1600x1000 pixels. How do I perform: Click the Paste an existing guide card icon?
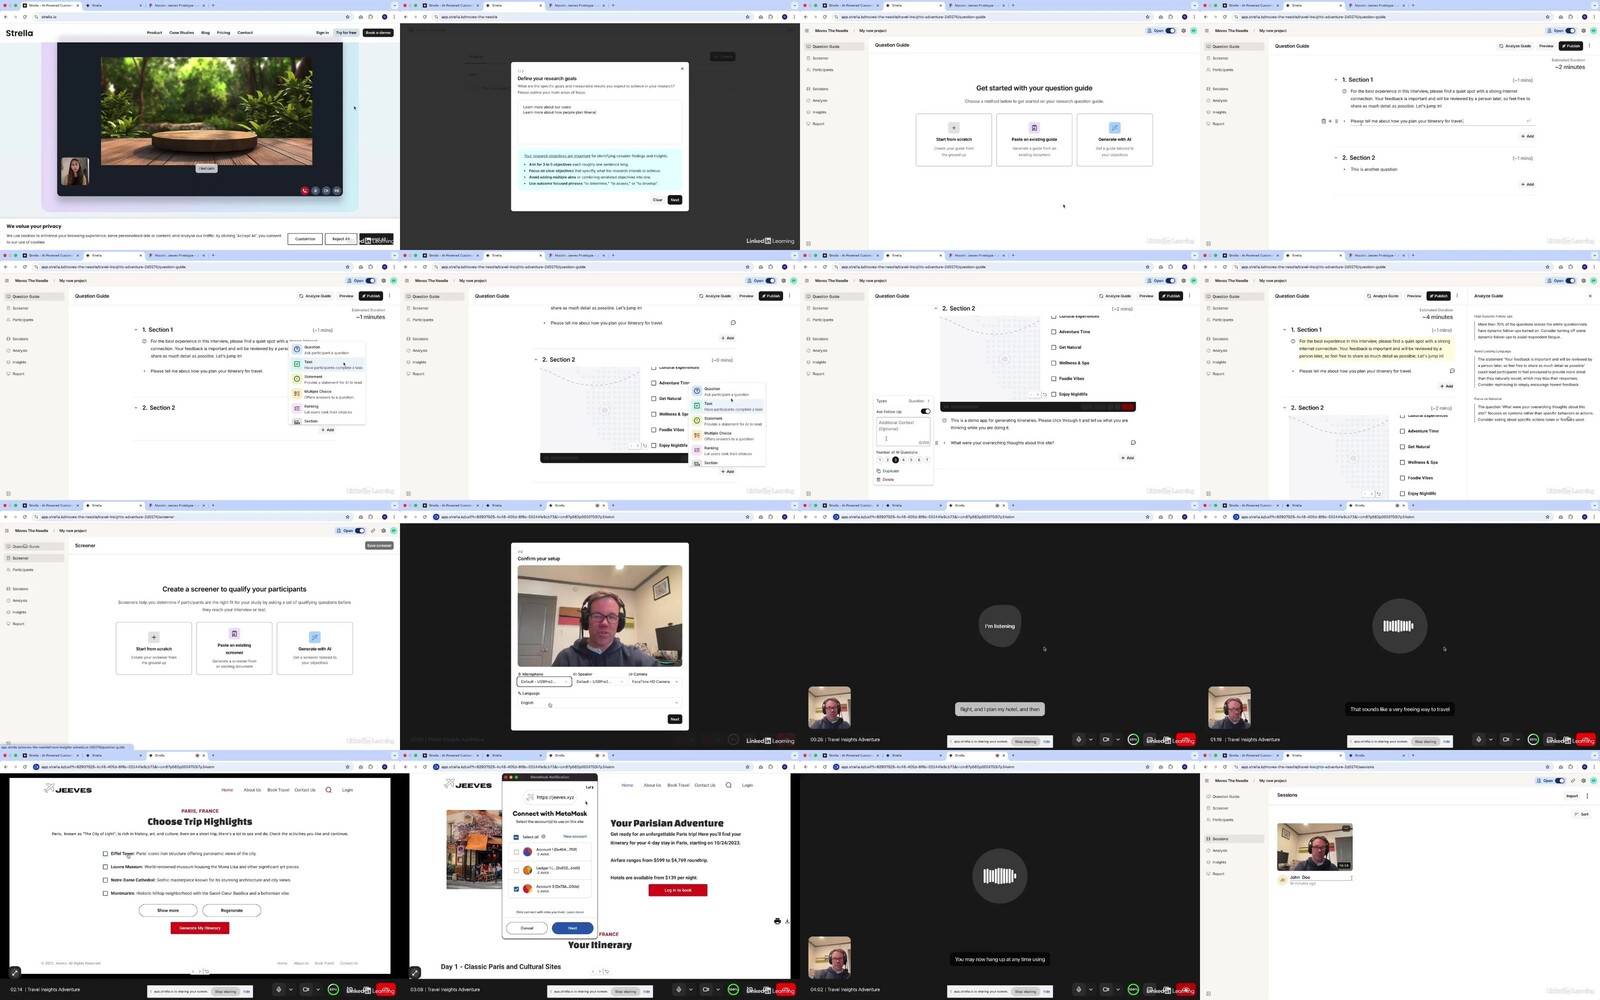[x=1034, y=128]
